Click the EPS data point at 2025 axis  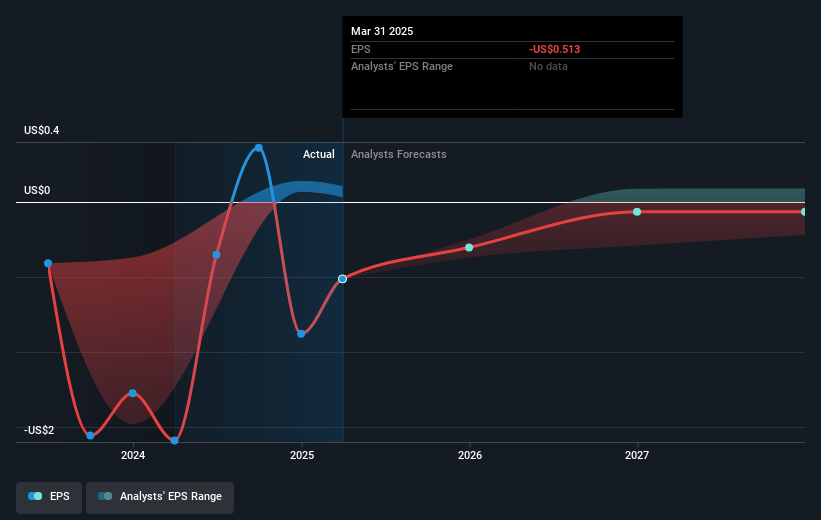coord(301,334)
